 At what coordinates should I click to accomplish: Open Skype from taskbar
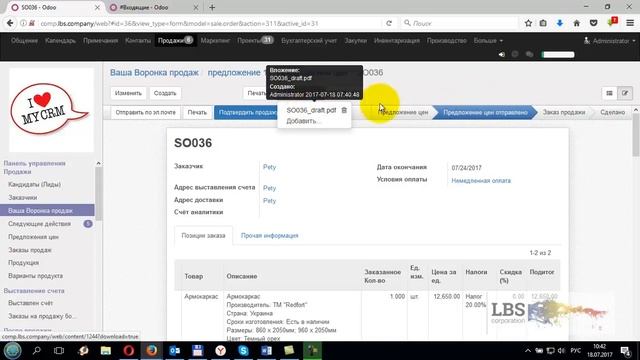coord(243,351)
